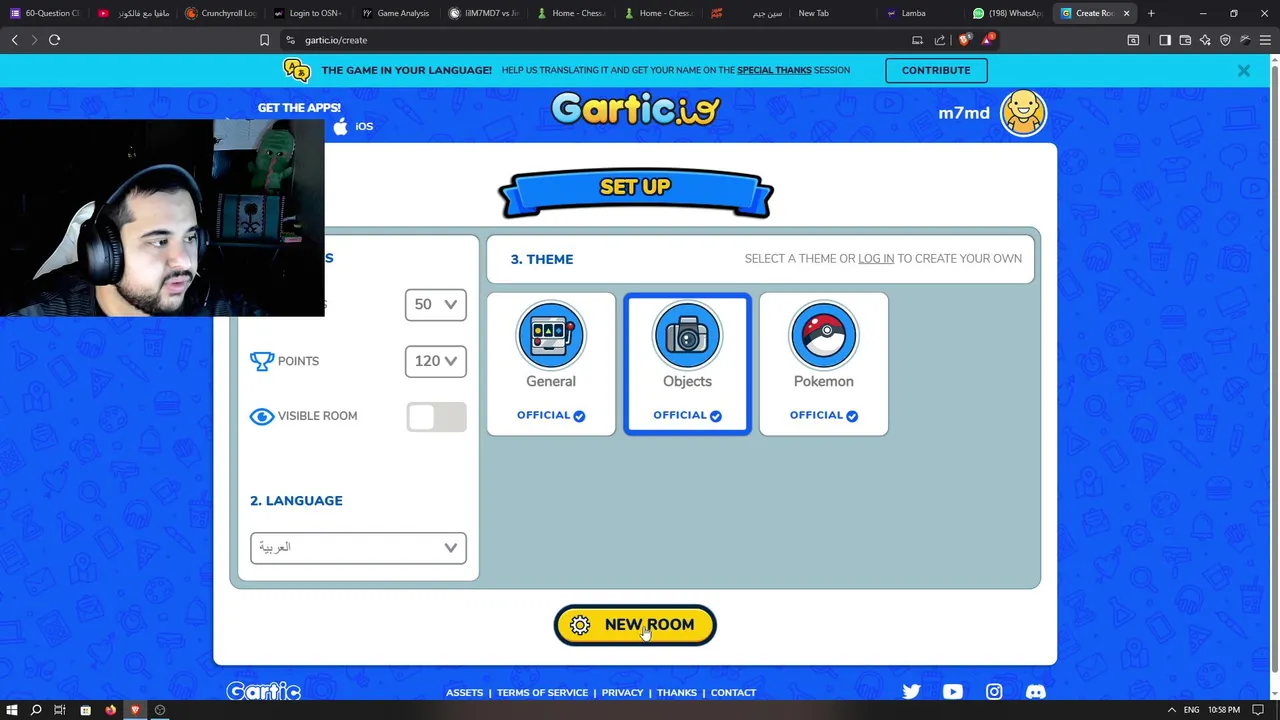Close the Create Room browser tab
Screen dimensions: 1280x720
1126,13
